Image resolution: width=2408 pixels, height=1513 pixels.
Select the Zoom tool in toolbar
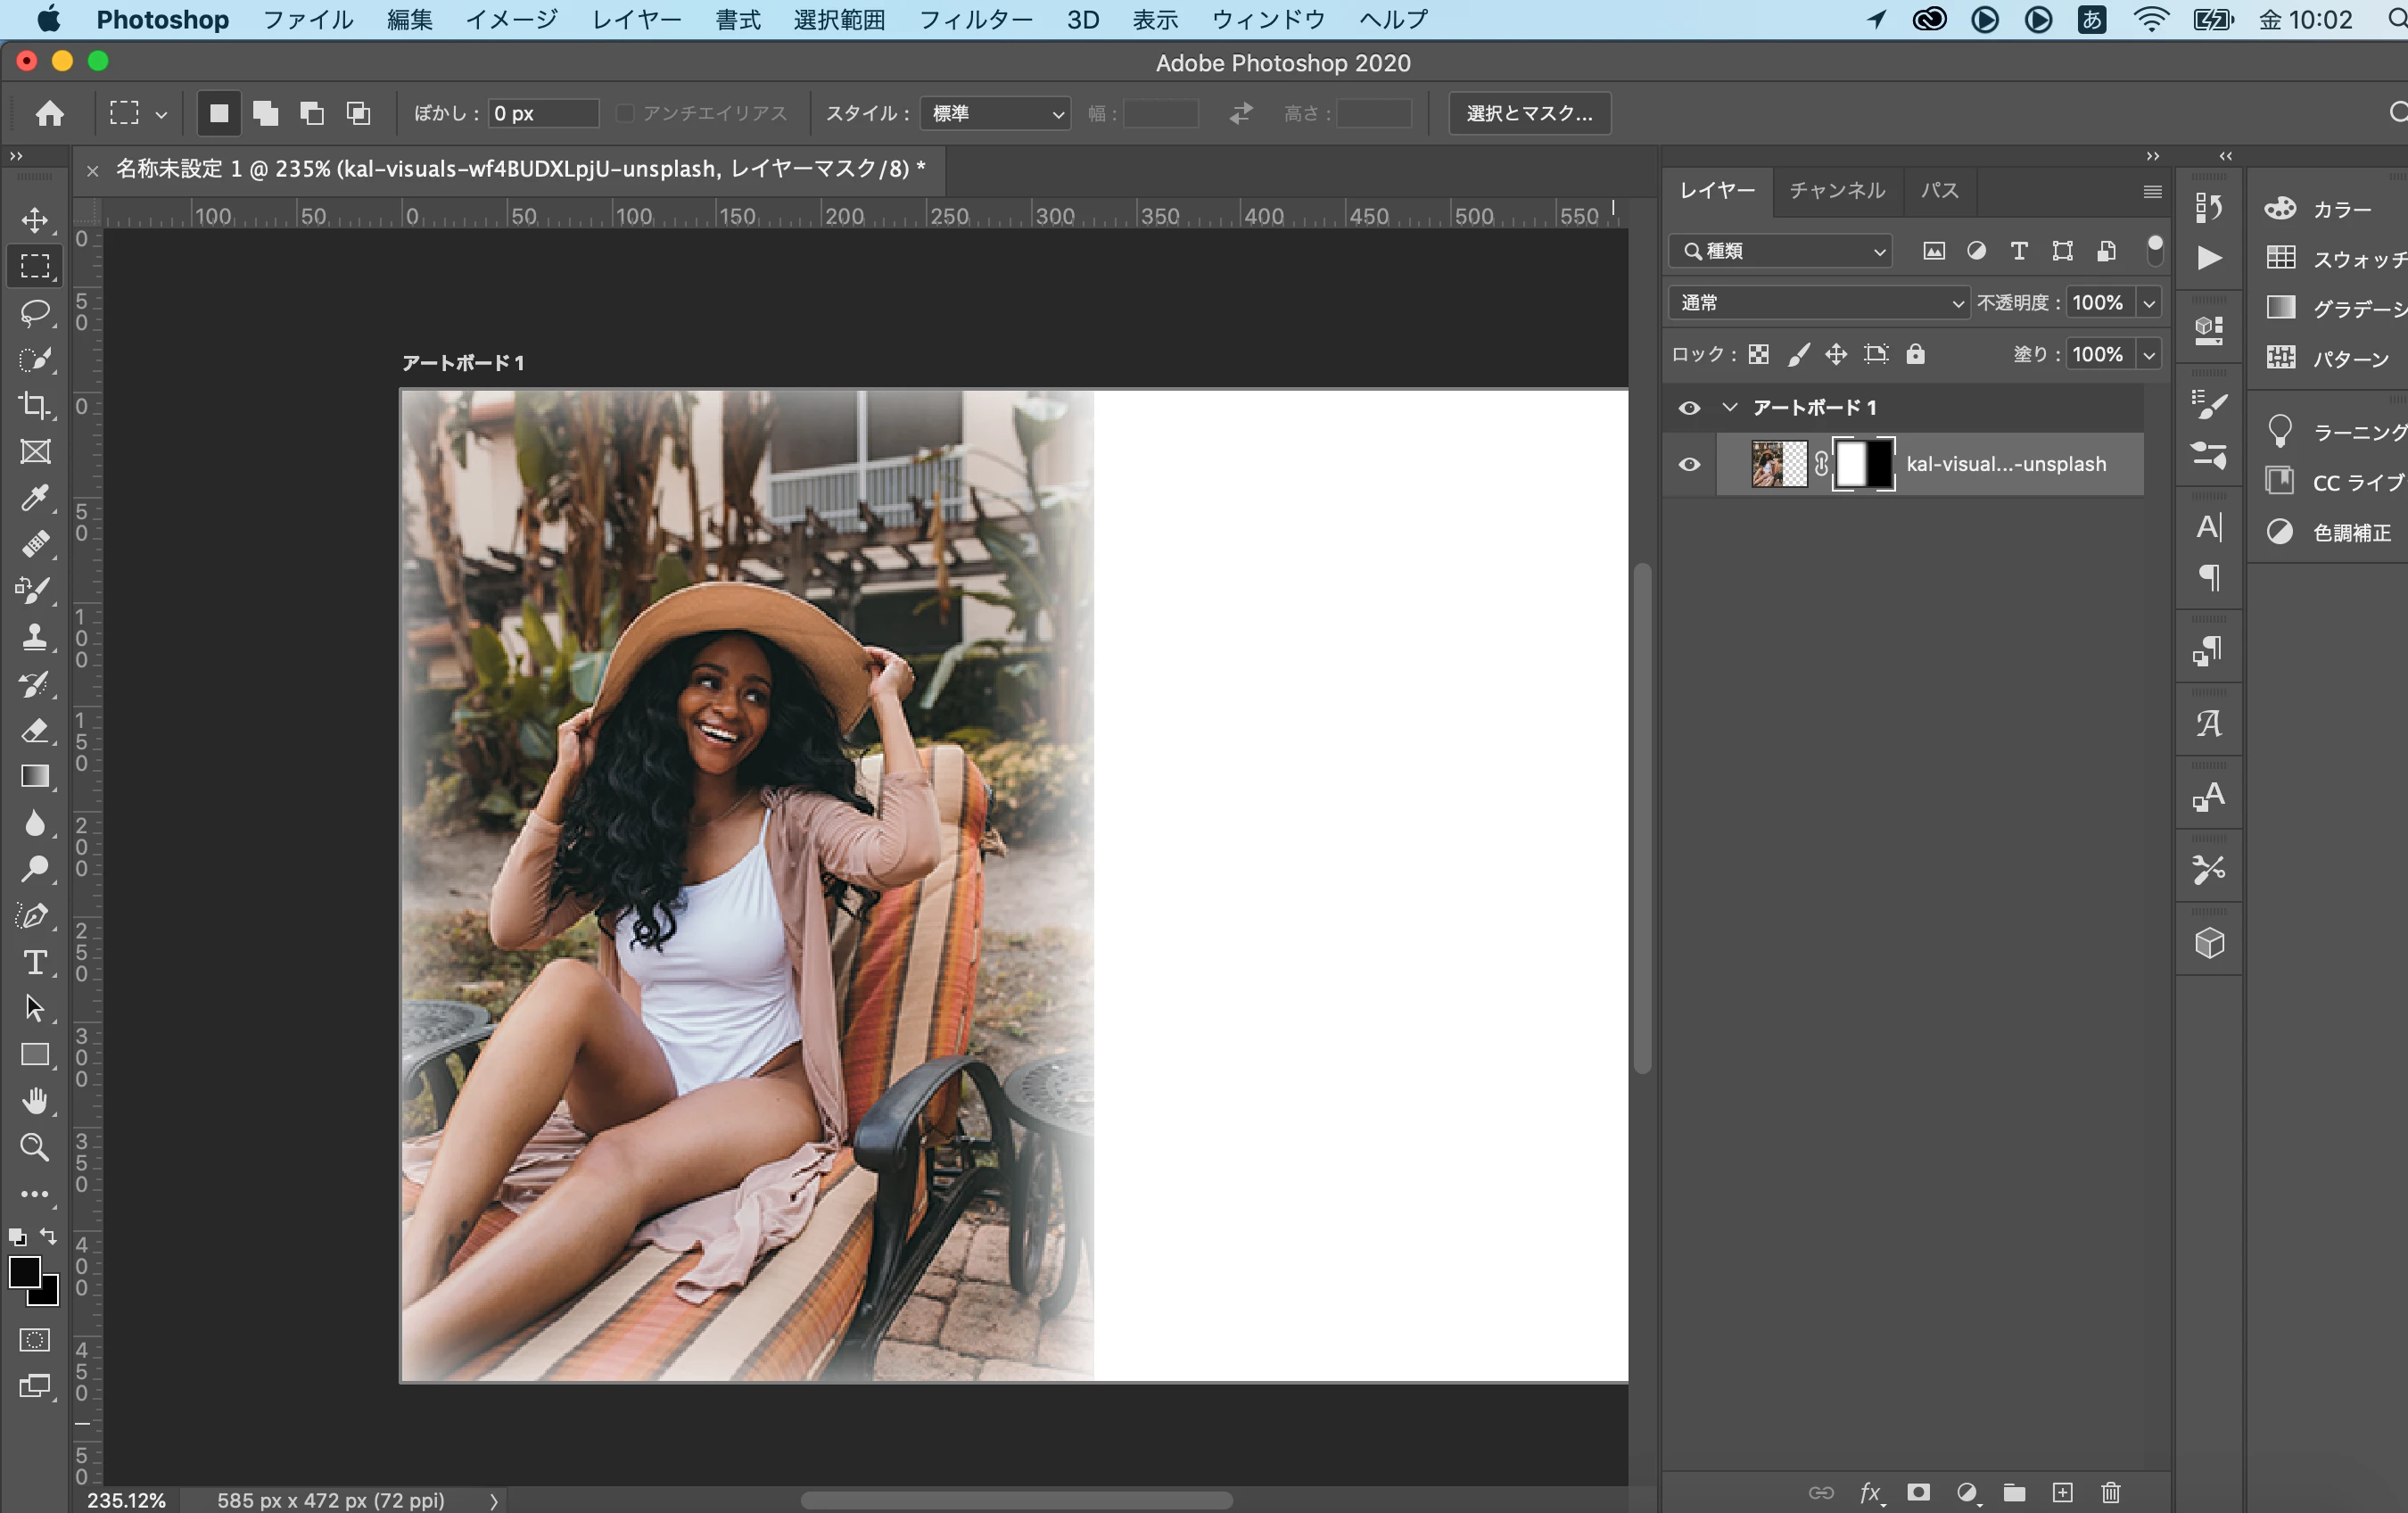click(x=35, y=1147)
